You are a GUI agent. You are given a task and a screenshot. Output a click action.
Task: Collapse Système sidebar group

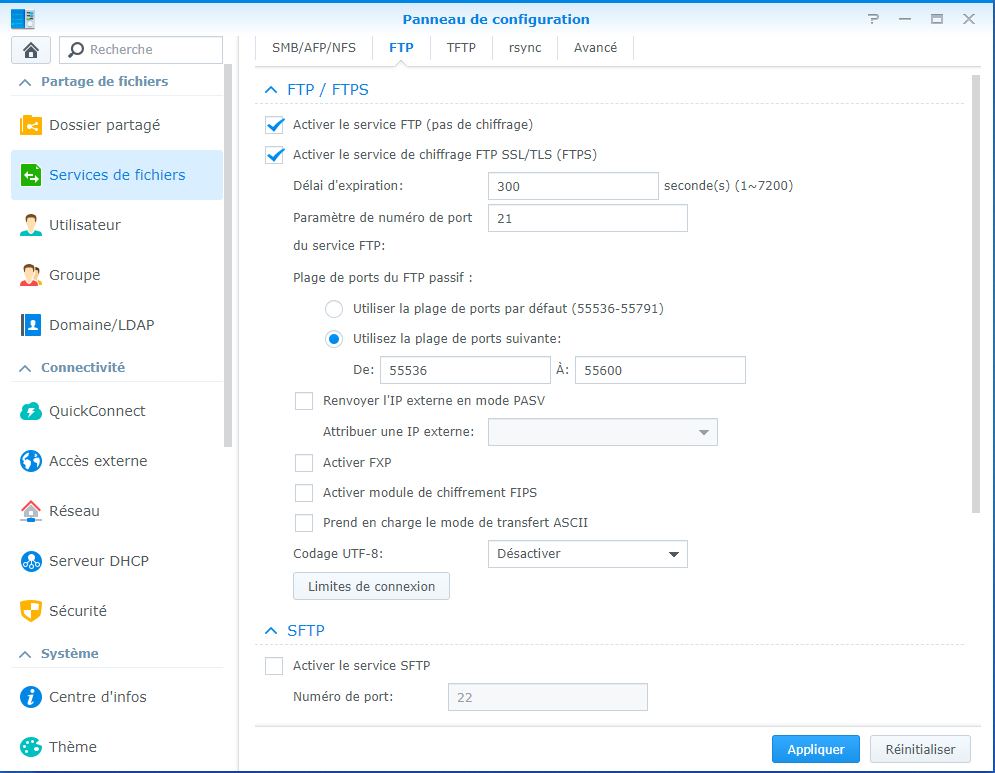click(x=25, y=654)
